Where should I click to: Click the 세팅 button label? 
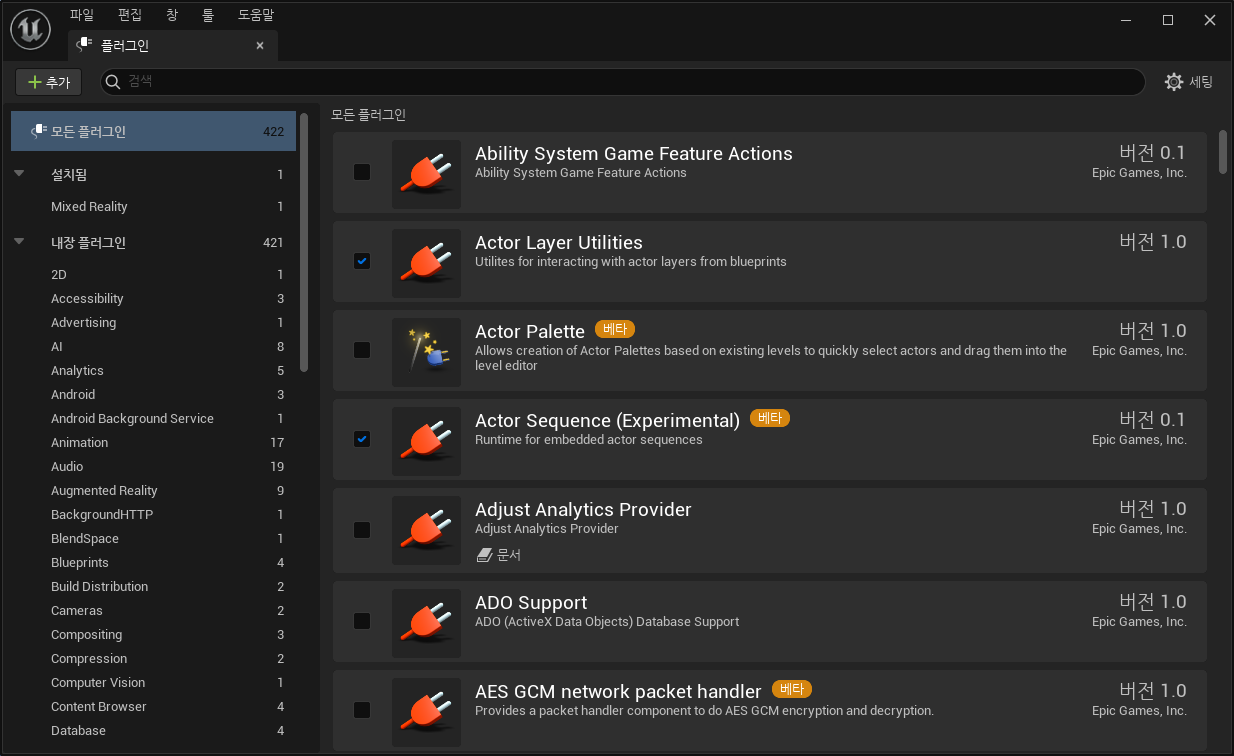1201,82
